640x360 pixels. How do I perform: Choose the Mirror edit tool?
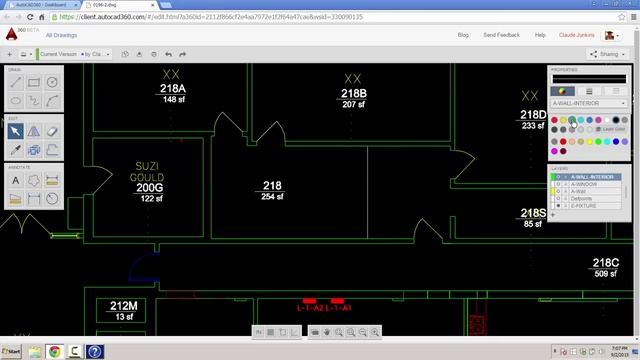34,131
